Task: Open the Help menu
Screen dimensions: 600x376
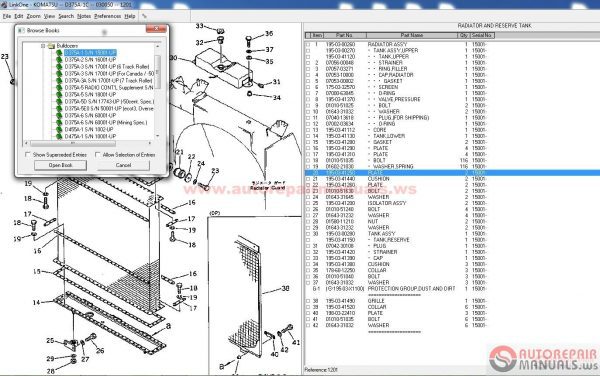Action: (x=130, y=16)
